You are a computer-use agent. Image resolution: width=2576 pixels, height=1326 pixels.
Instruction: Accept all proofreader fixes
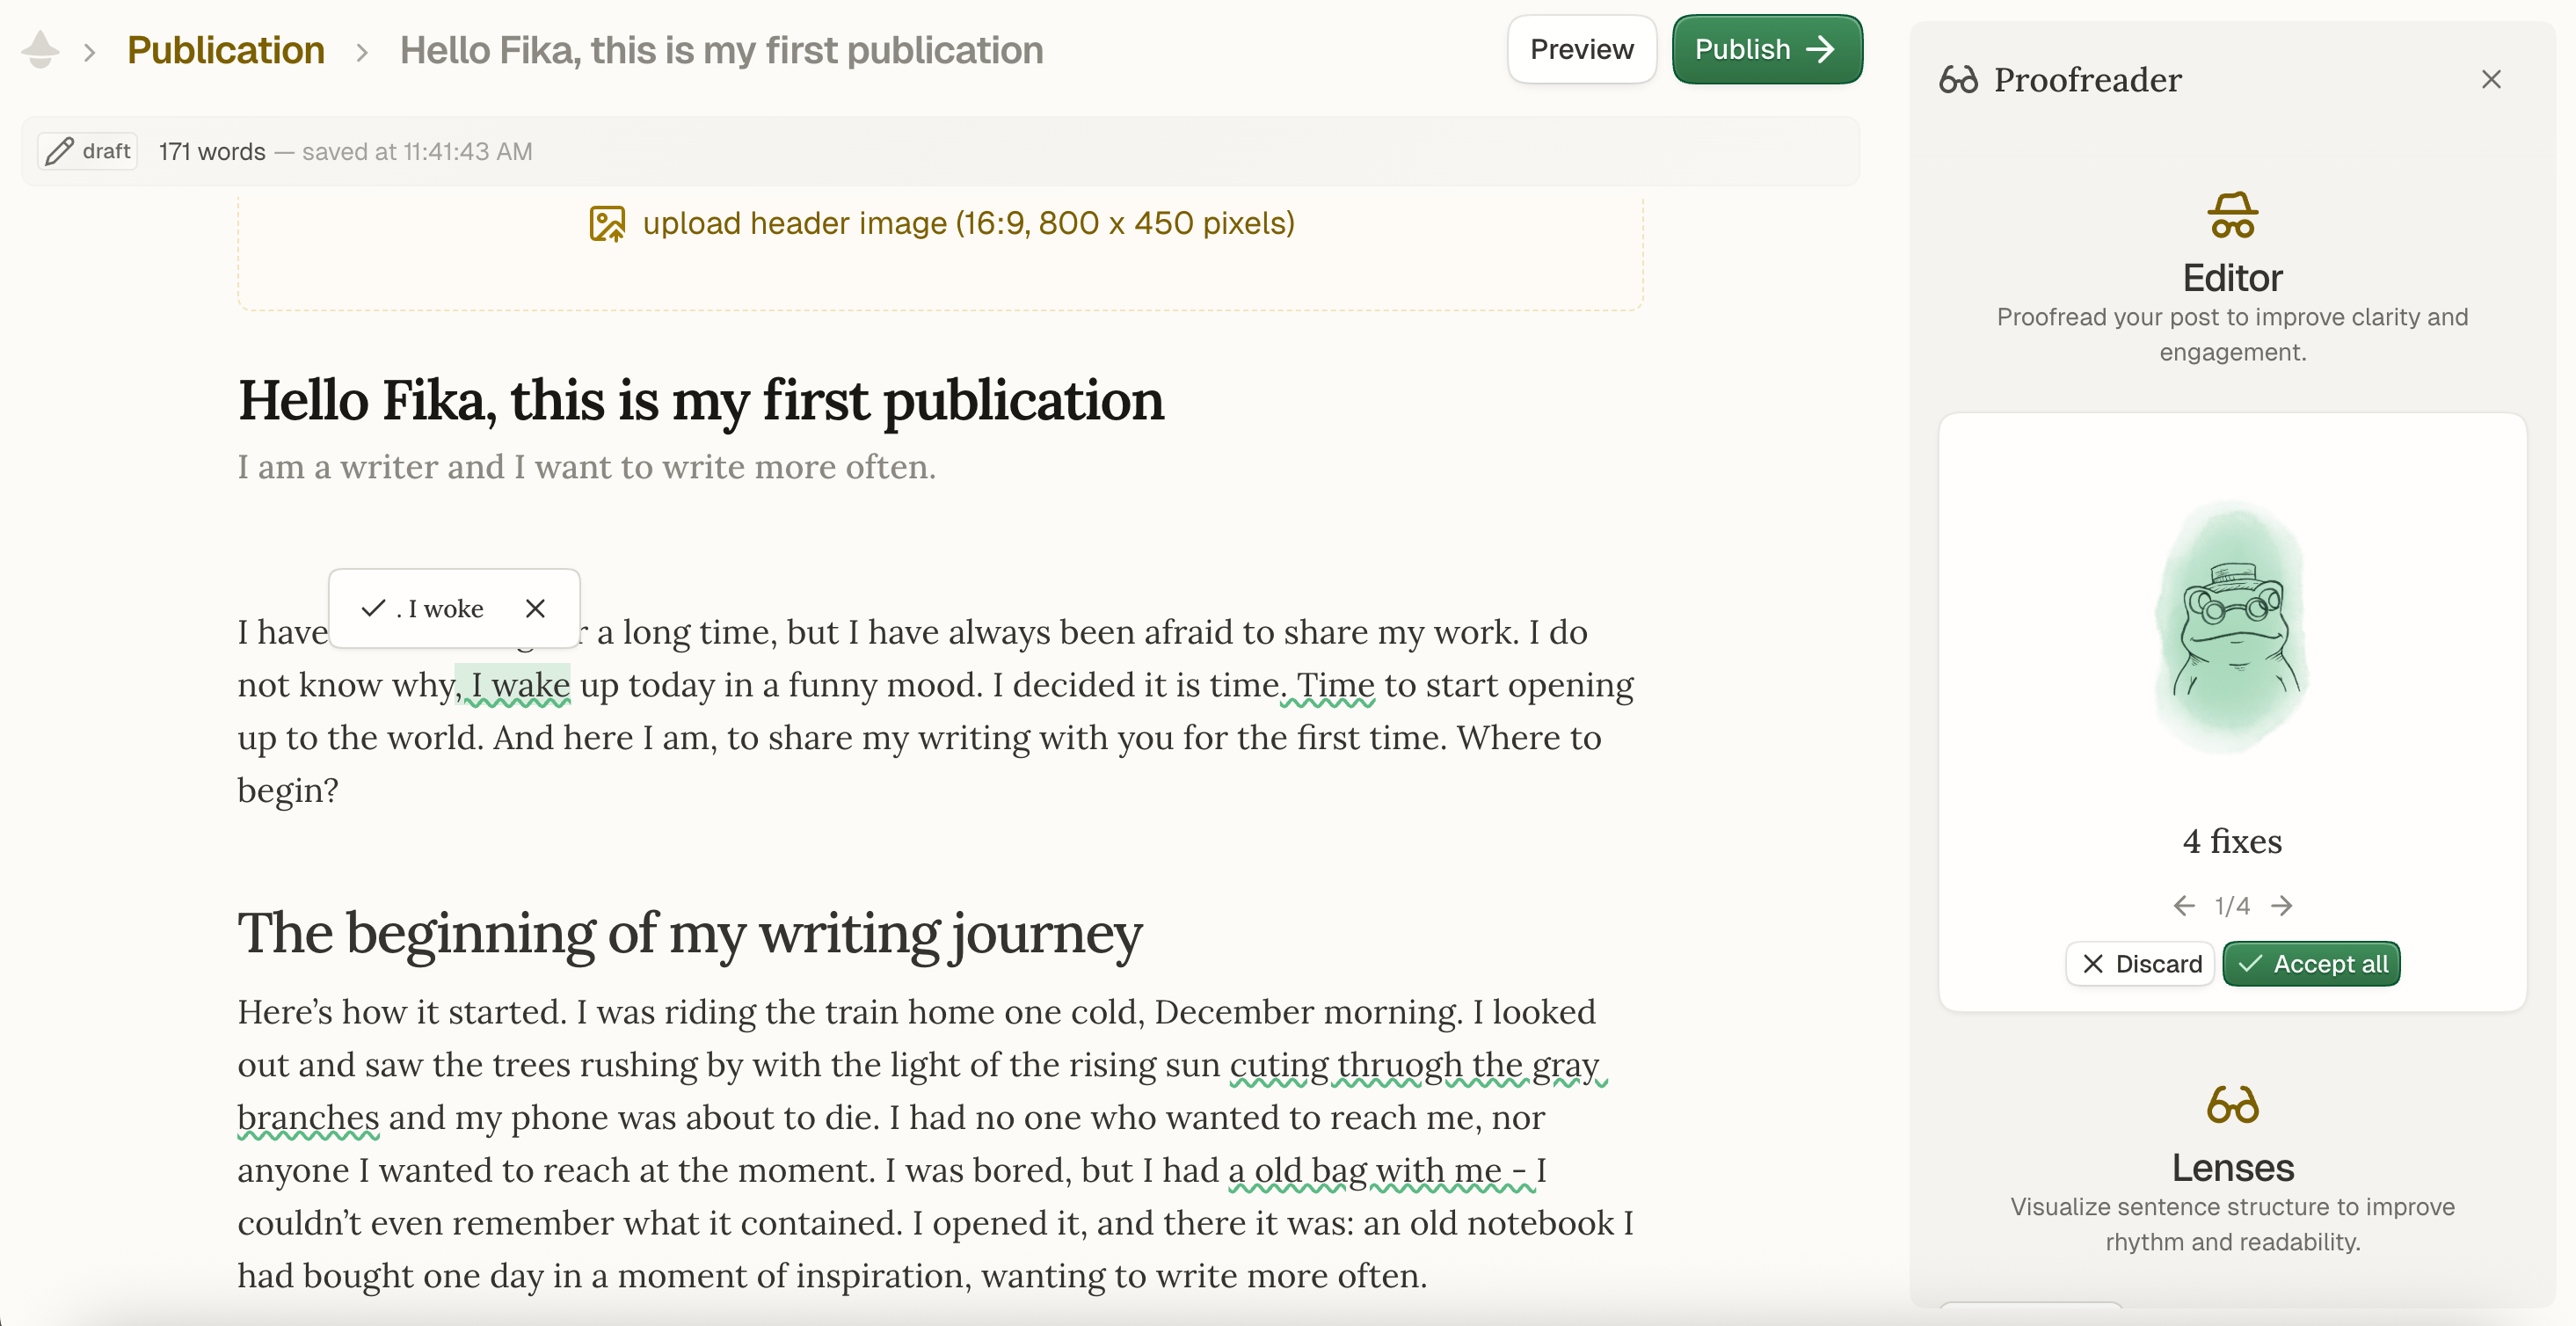[2311, 963]
